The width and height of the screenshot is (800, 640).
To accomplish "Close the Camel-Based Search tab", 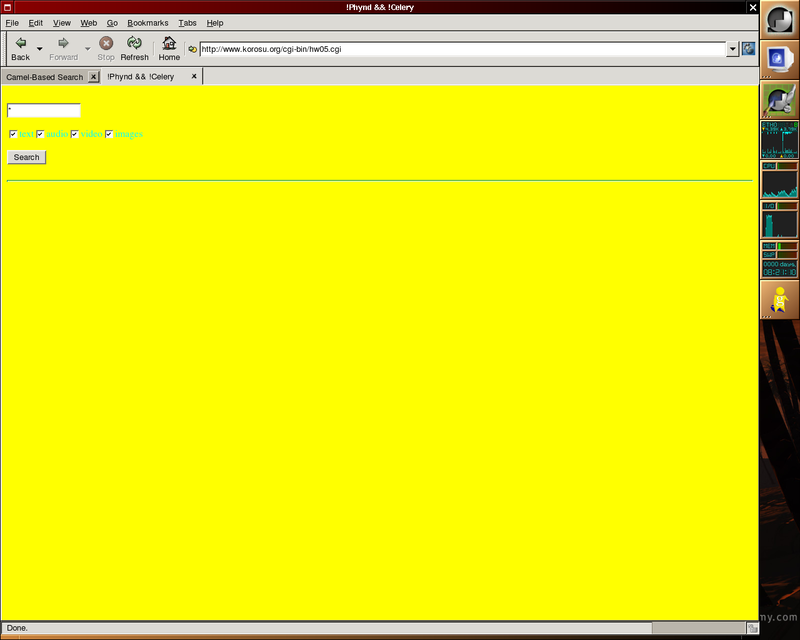I will pos(93,77).
